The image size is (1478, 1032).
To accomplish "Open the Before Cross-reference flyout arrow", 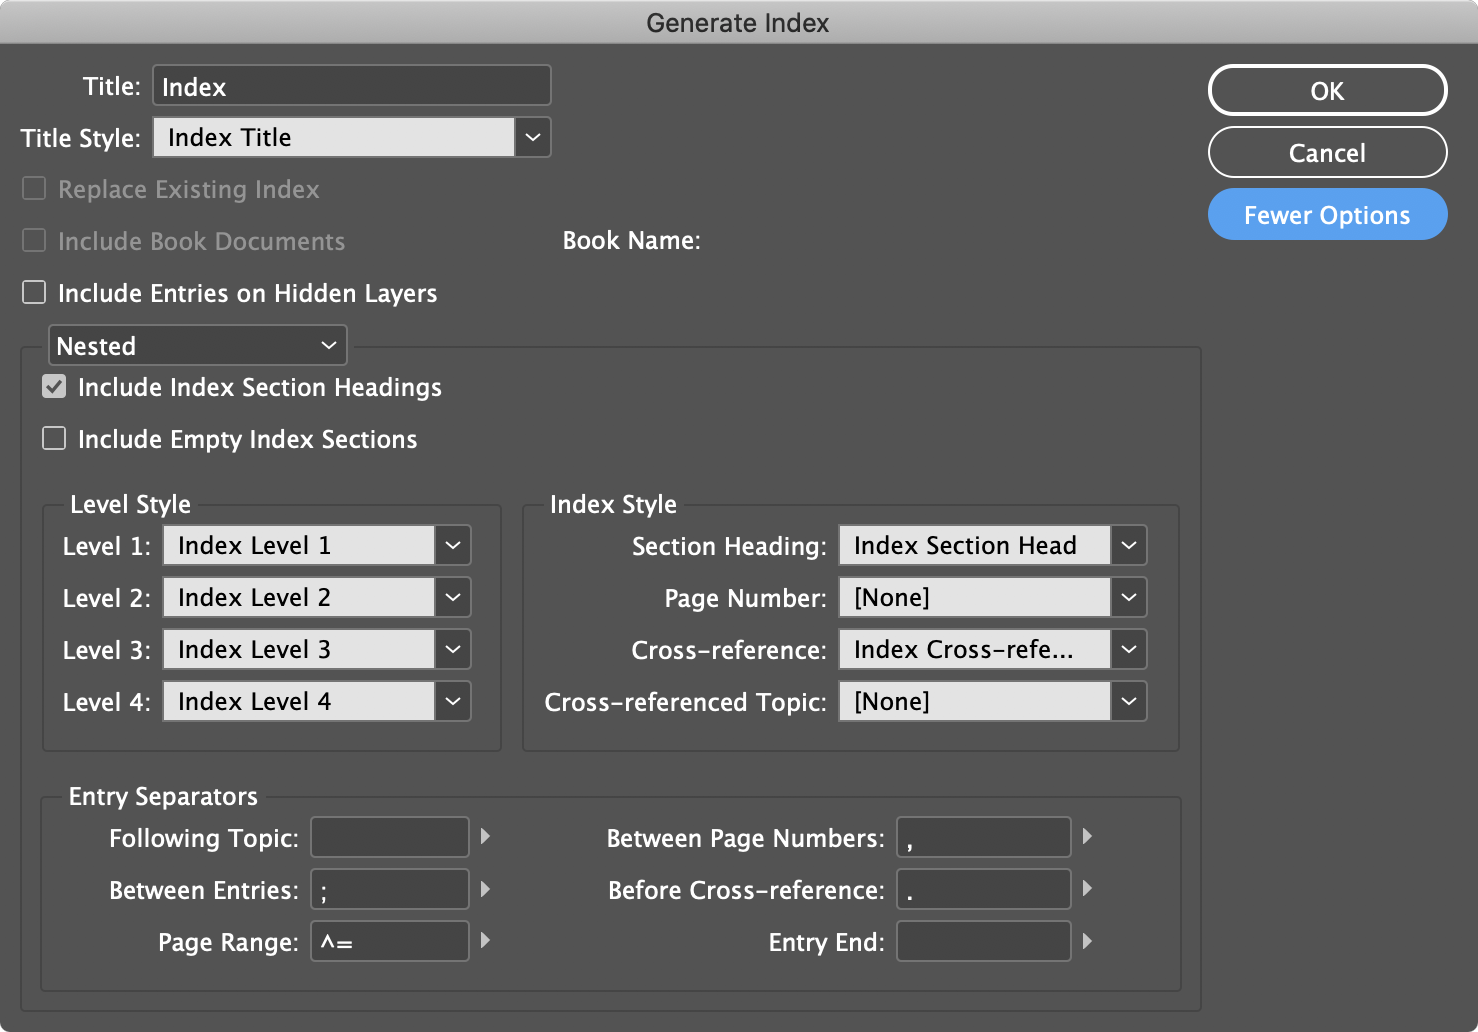I will tap(1087, 889).
